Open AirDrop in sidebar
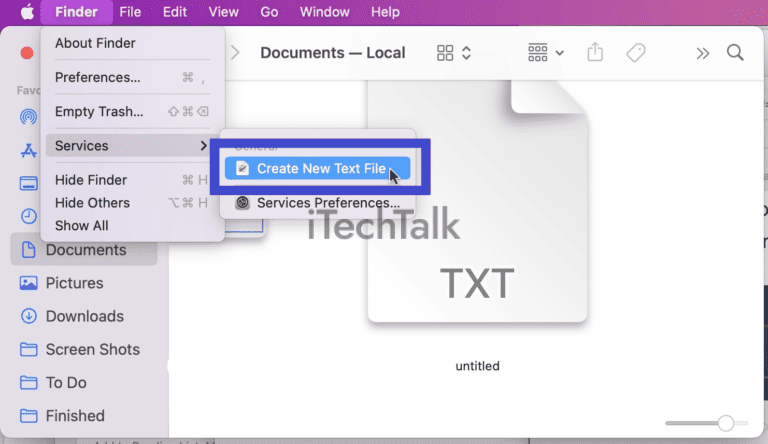Viewport: 768px width, 444px height. [28, 117]
